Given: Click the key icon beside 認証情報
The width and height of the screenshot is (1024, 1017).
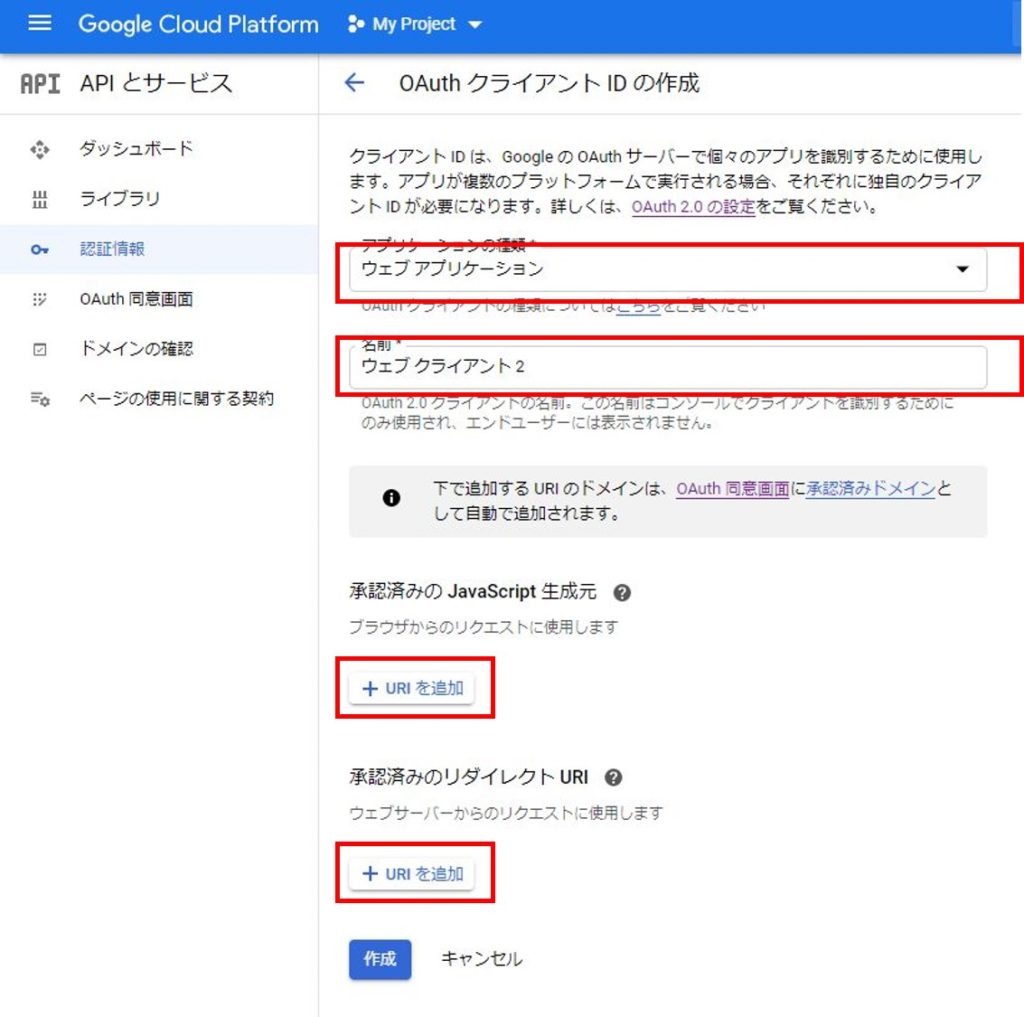Looking at the screenshot, I should click(x=40, y=250).
